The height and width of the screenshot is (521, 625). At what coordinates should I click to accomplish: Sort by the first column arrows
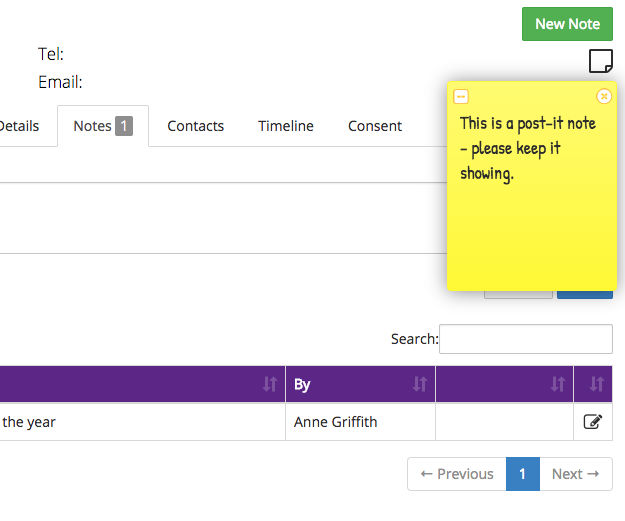270,384
